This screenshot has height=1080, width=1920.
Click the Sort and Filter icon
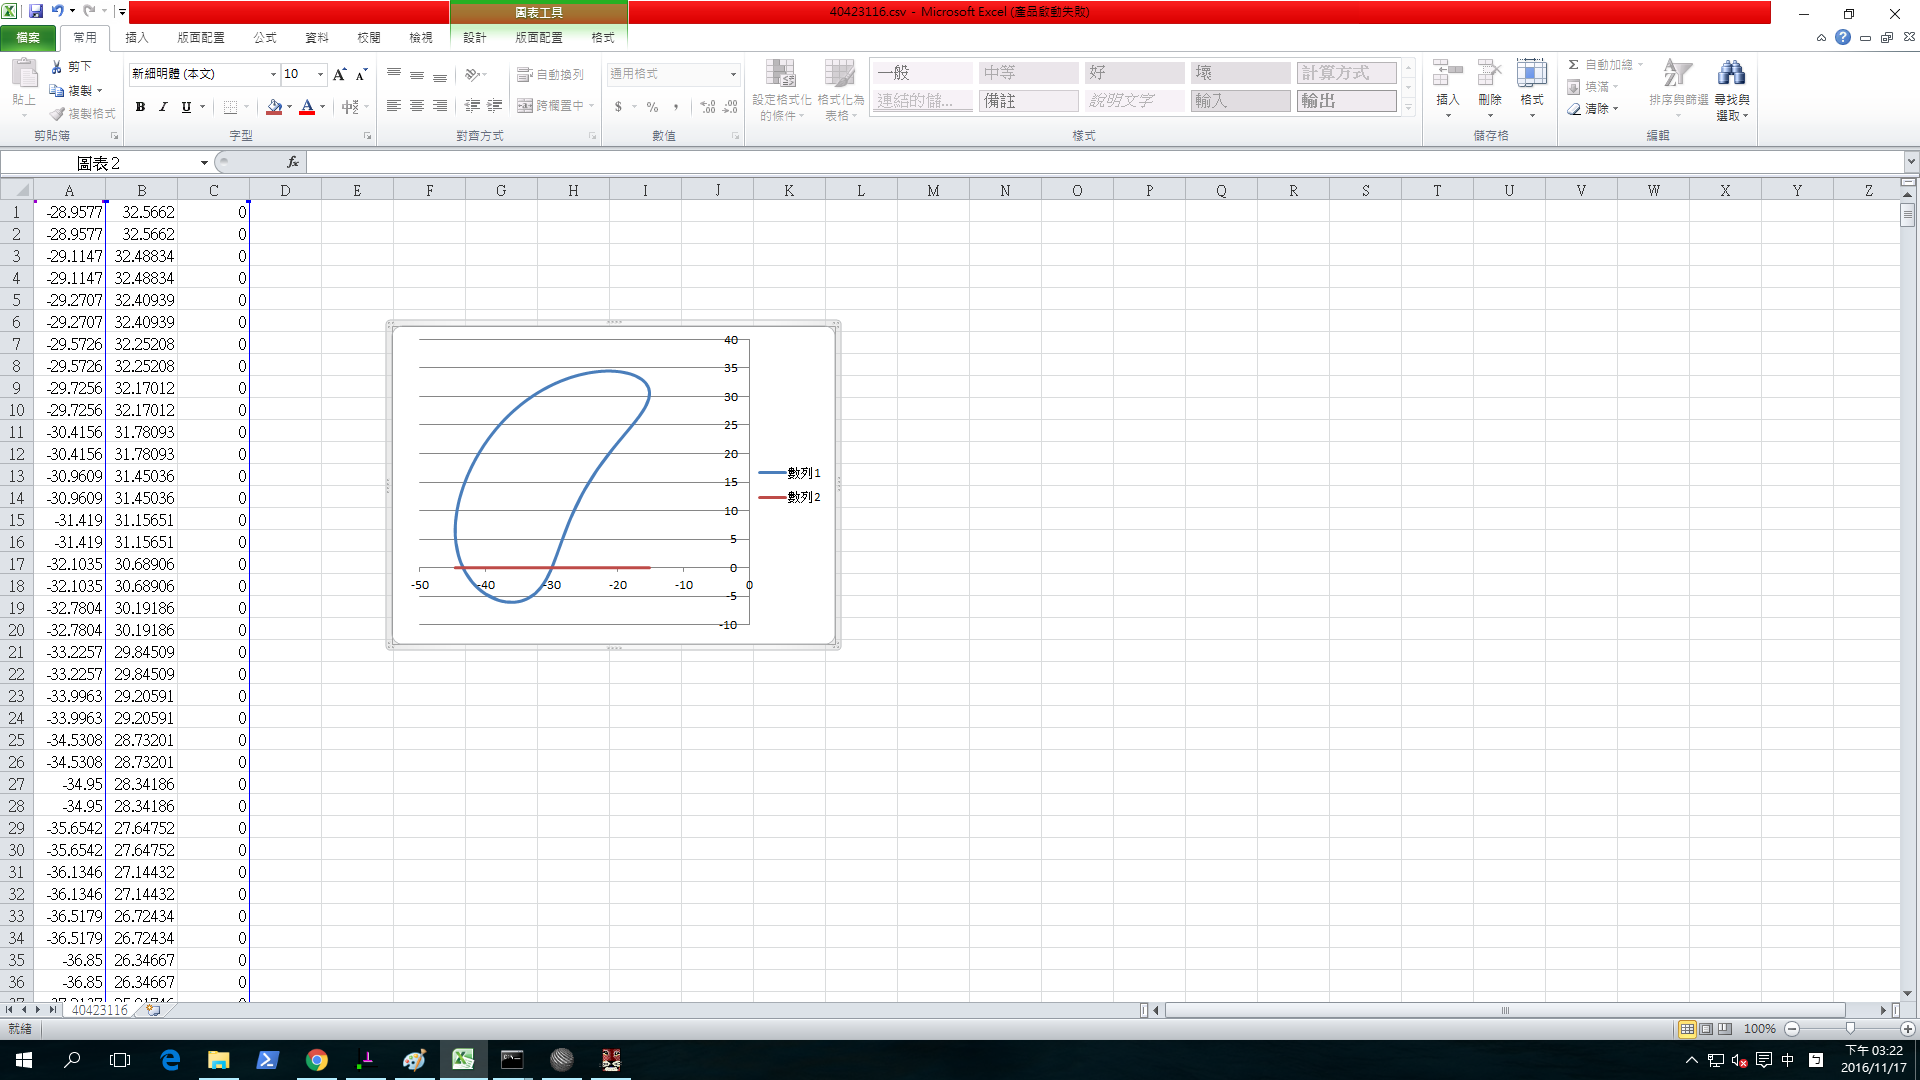pos(1677,74)
